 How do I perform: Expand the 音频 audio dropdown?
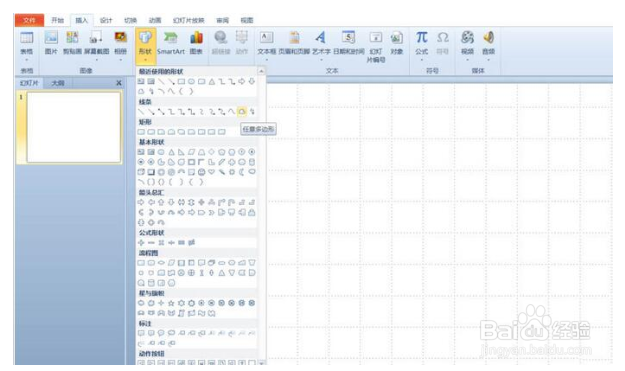489,46
